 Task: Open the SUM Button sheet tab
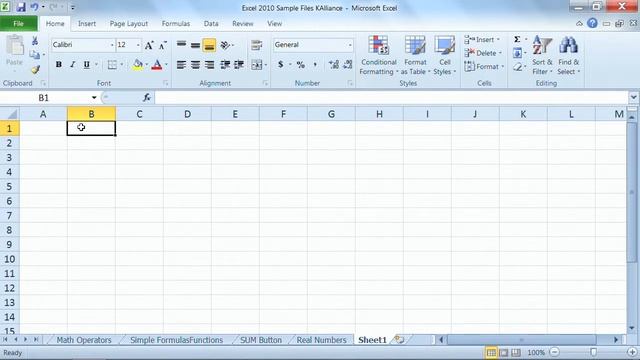point(261,340)
